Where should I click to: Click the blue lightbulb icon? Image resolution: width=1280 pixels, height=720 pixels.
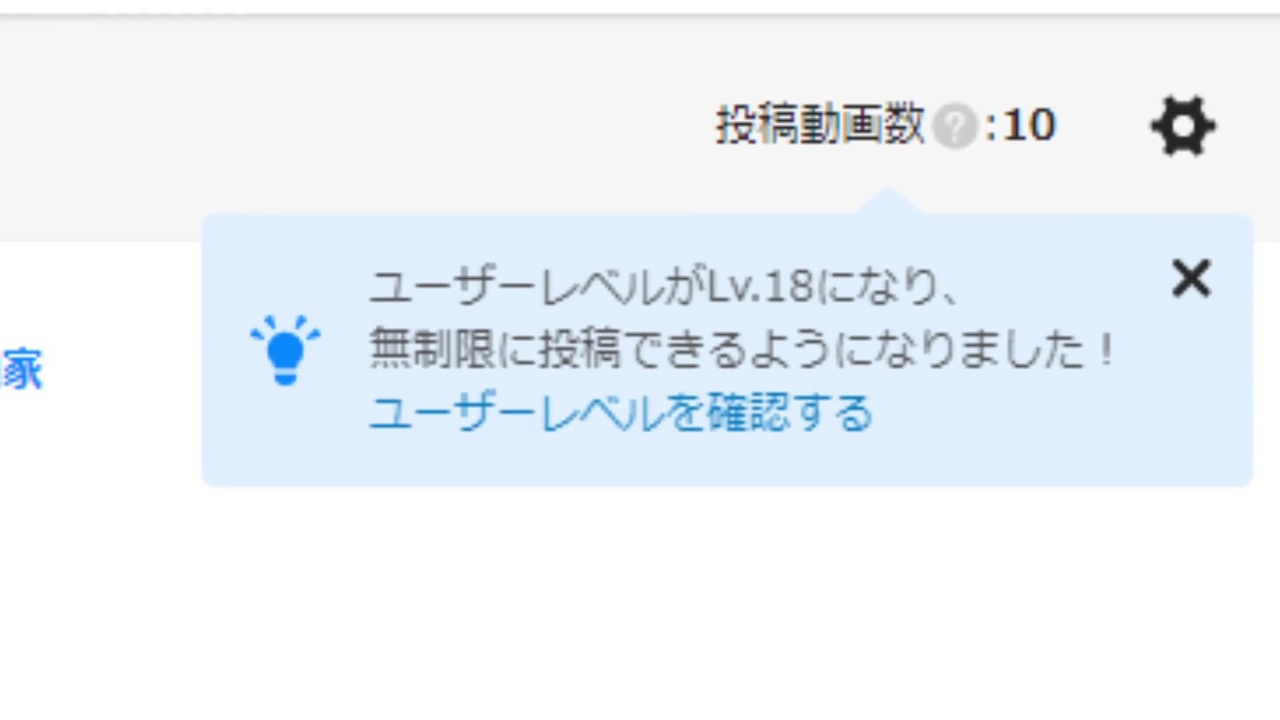[285, 350]
